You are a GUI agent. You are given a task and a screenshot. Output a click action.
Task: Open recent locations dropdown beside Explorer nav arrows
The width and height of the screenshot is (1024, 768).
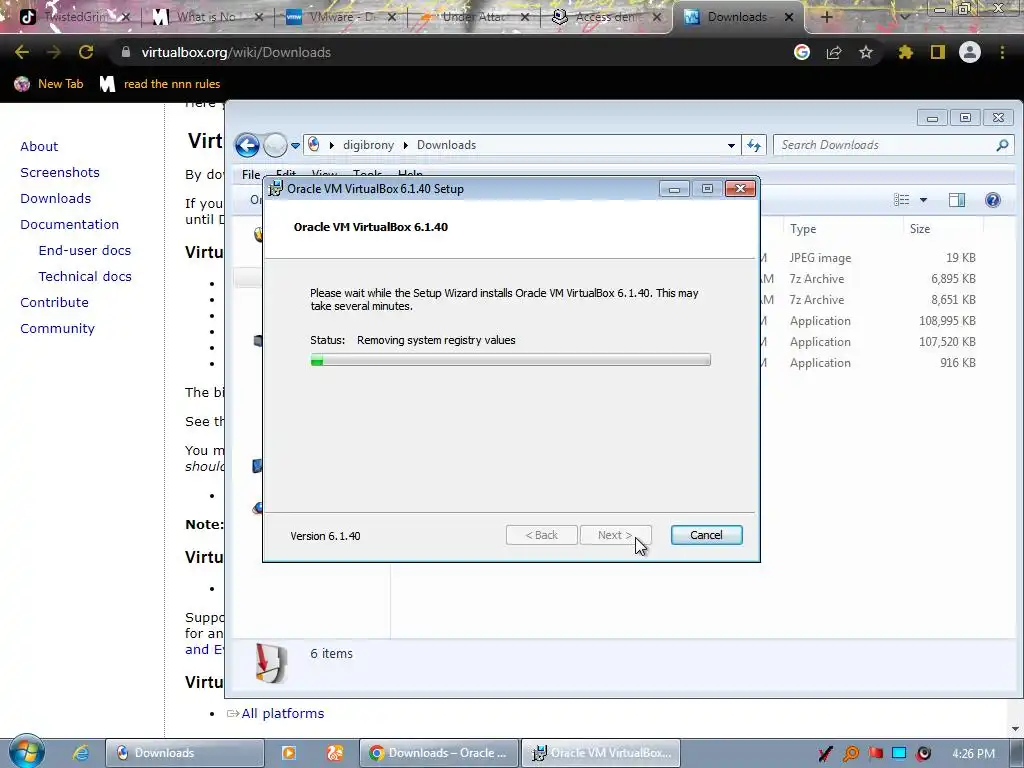[295, 146]
